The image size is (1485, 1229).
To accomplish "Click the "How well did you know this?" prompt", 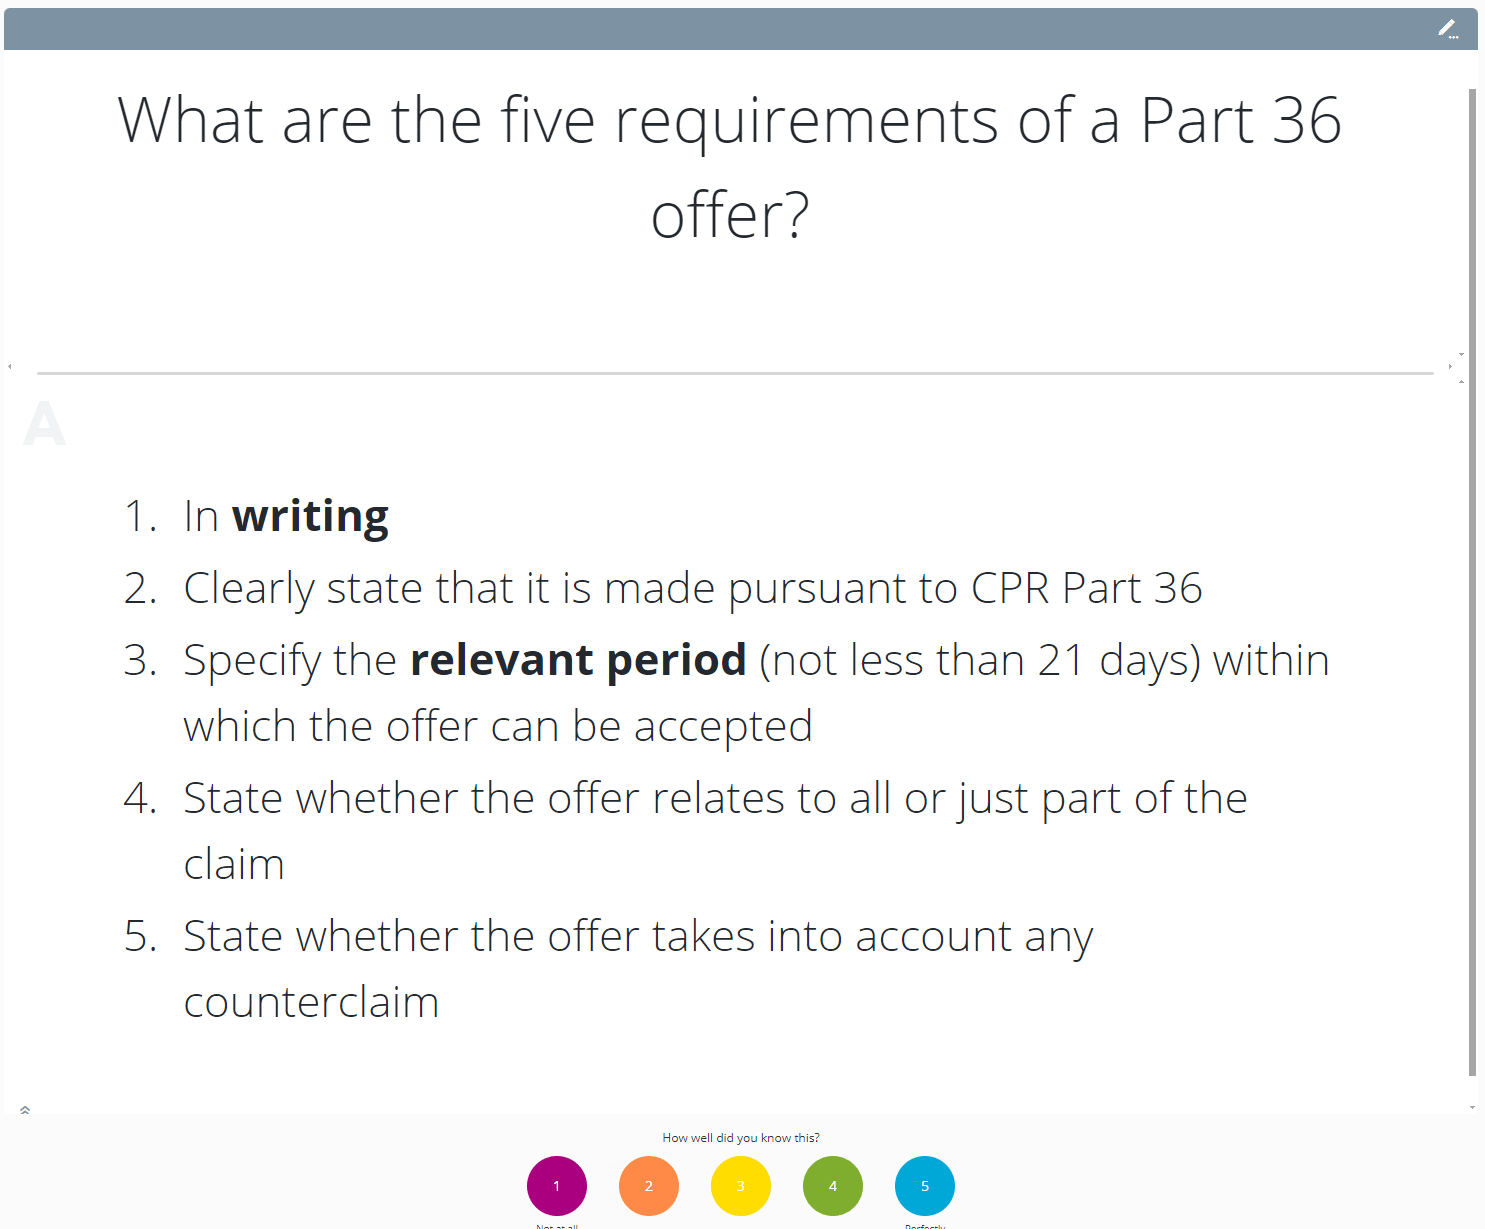I will coord(741,1138).
